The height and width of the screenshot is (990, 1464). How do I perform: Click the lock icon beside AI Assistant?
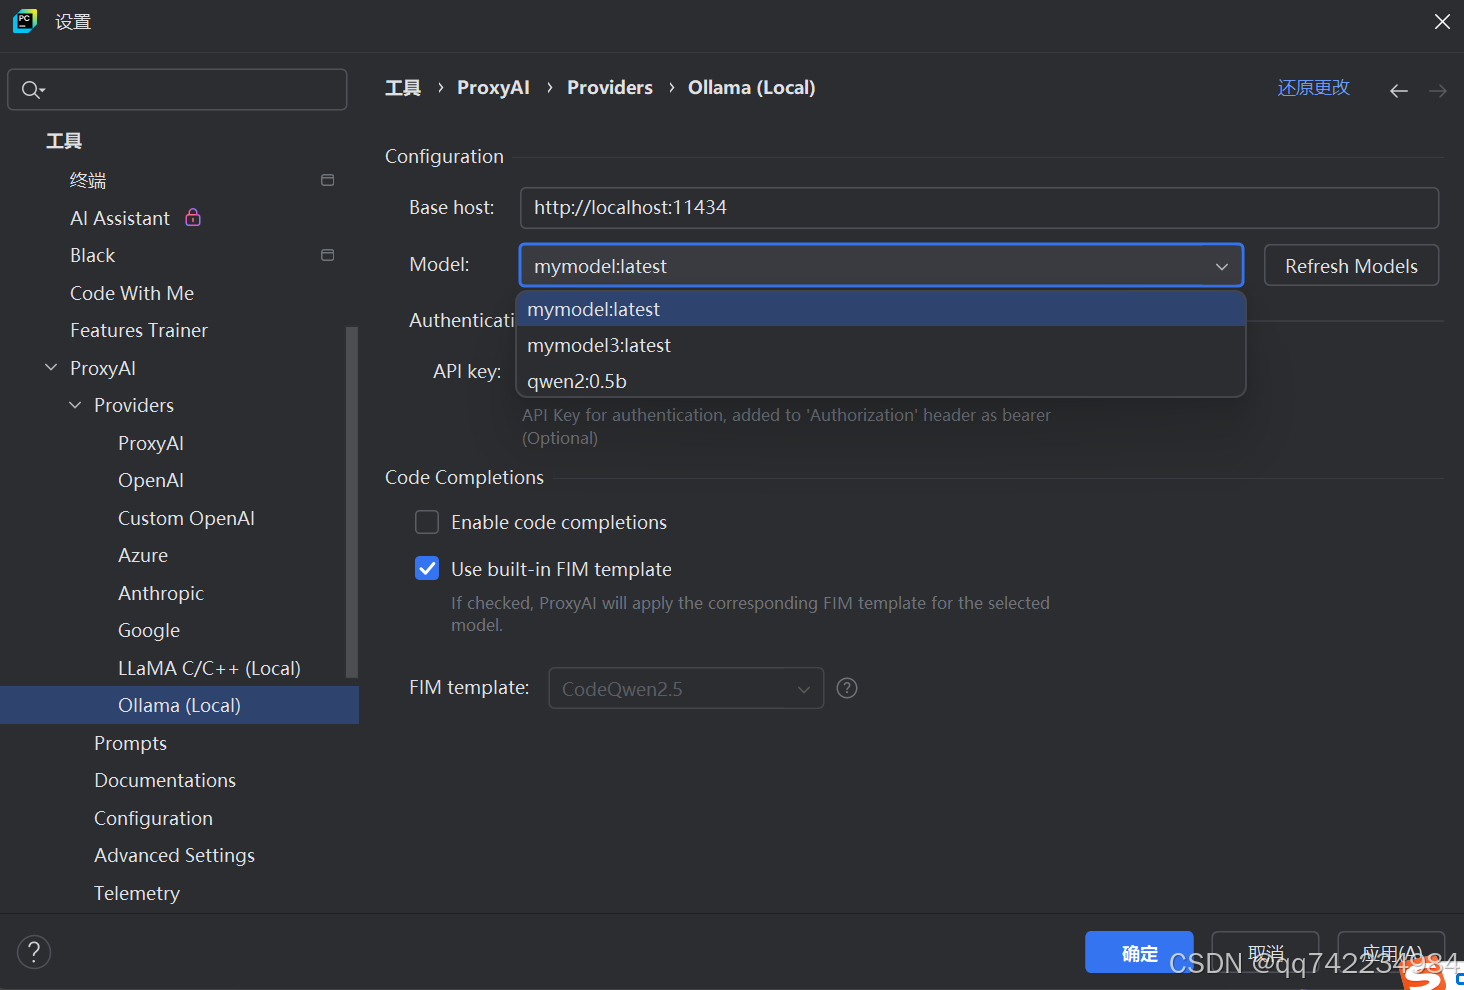[x=193, y=217]
